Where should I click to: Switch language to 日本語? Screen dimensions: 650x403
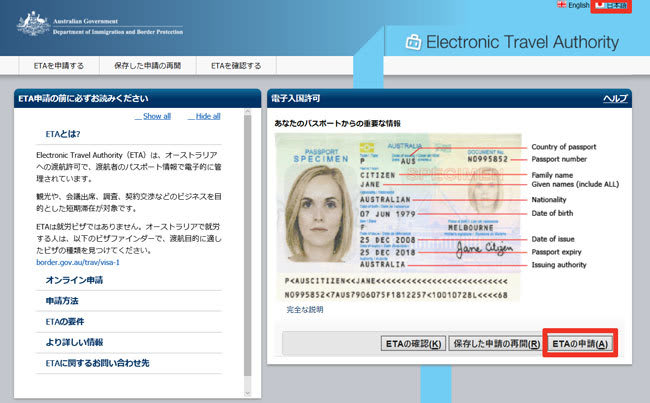click(611, 5)
